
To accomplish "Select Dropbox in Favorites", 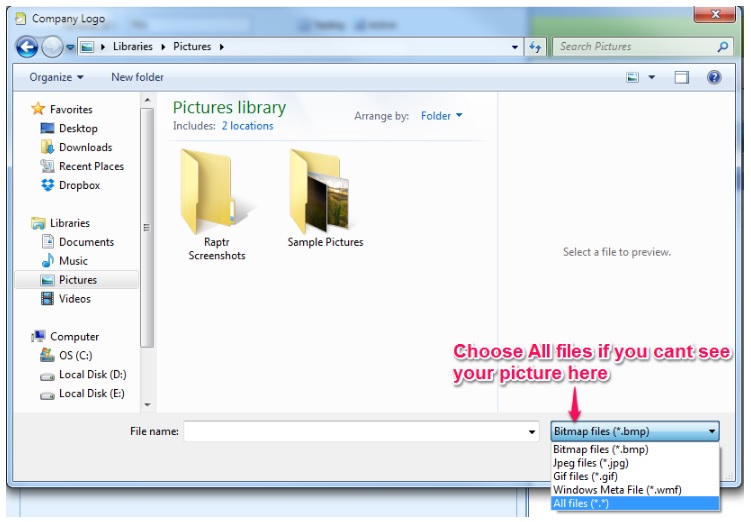I will pyautogui.click(x=79, y=185).
